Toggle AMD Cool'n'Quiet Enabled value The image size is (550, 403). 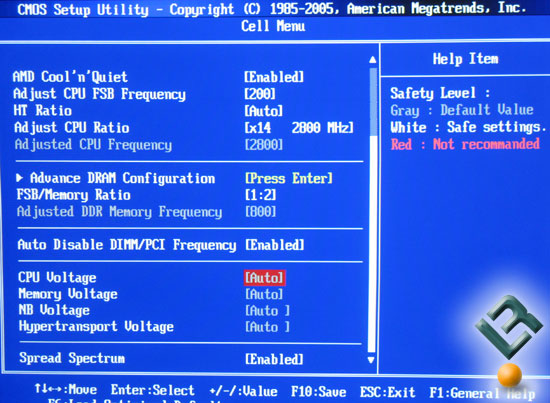click(x=274, y=77)
